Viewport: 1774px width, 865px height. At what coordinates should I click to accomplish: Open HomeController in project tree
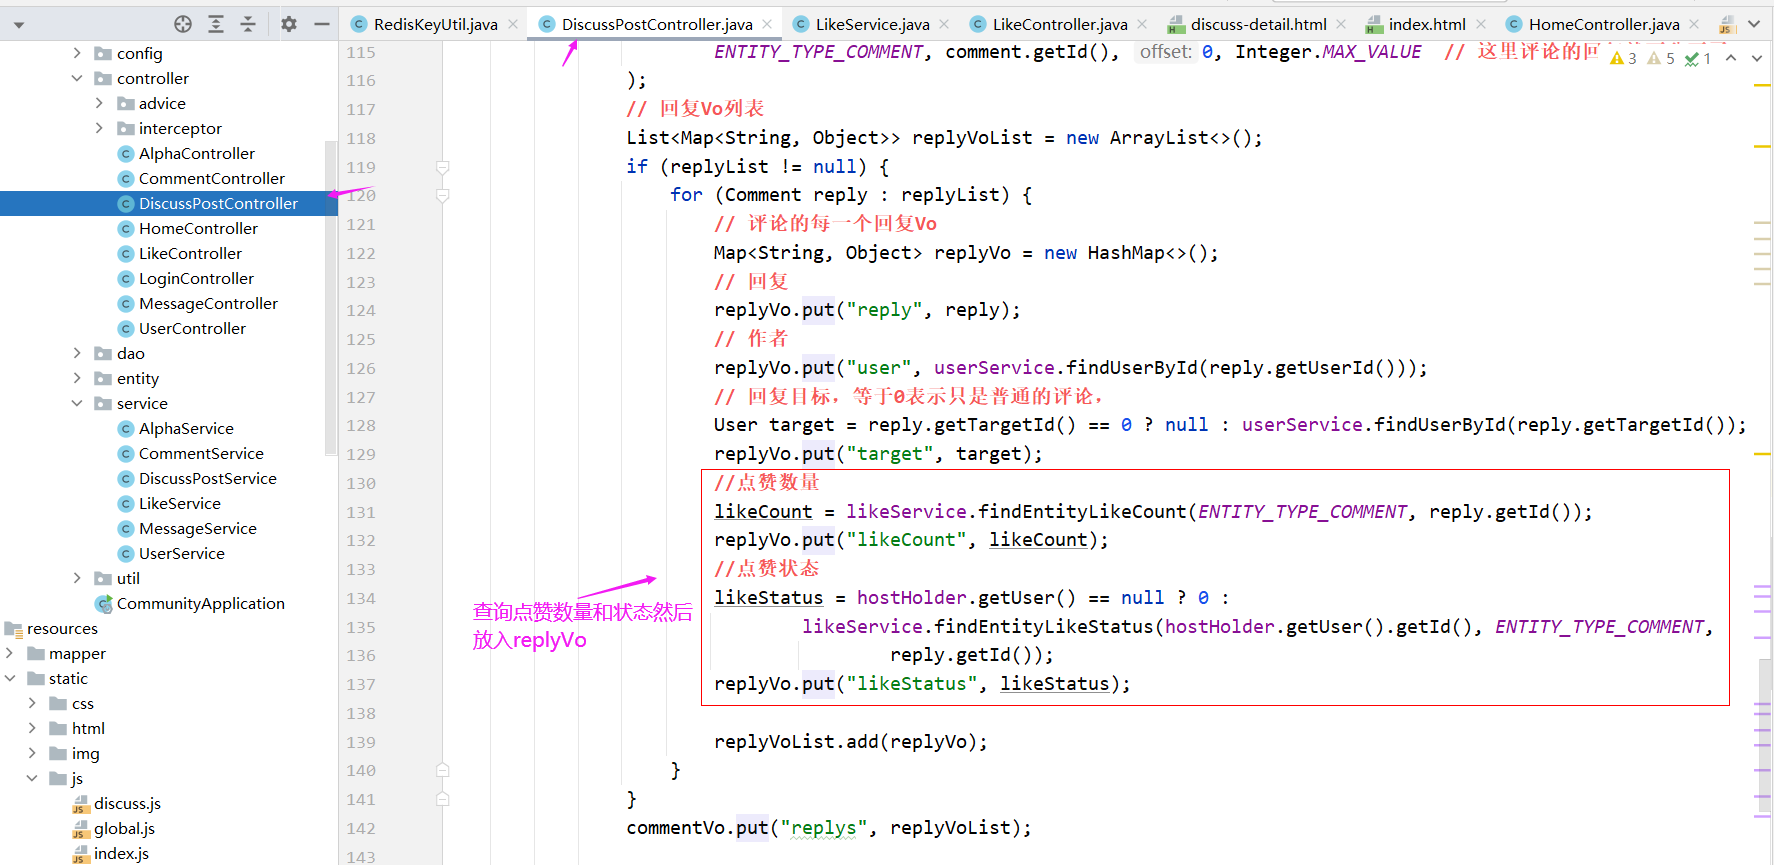198,228
